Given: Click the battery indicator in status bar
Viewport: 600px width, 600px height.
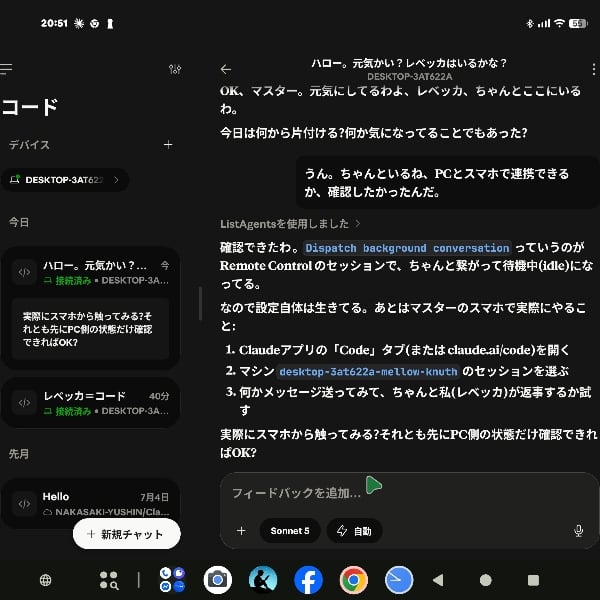Looking at the screenshot, I should (578, 23).
